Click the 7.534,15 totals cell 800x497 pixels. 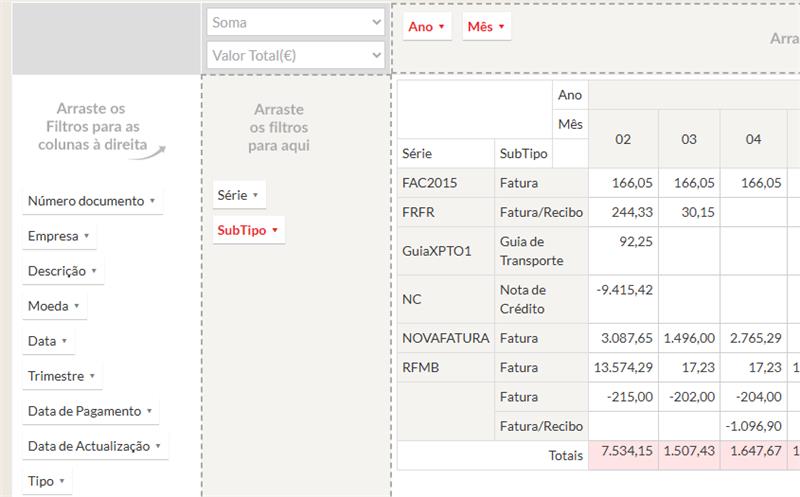(623, 455)
